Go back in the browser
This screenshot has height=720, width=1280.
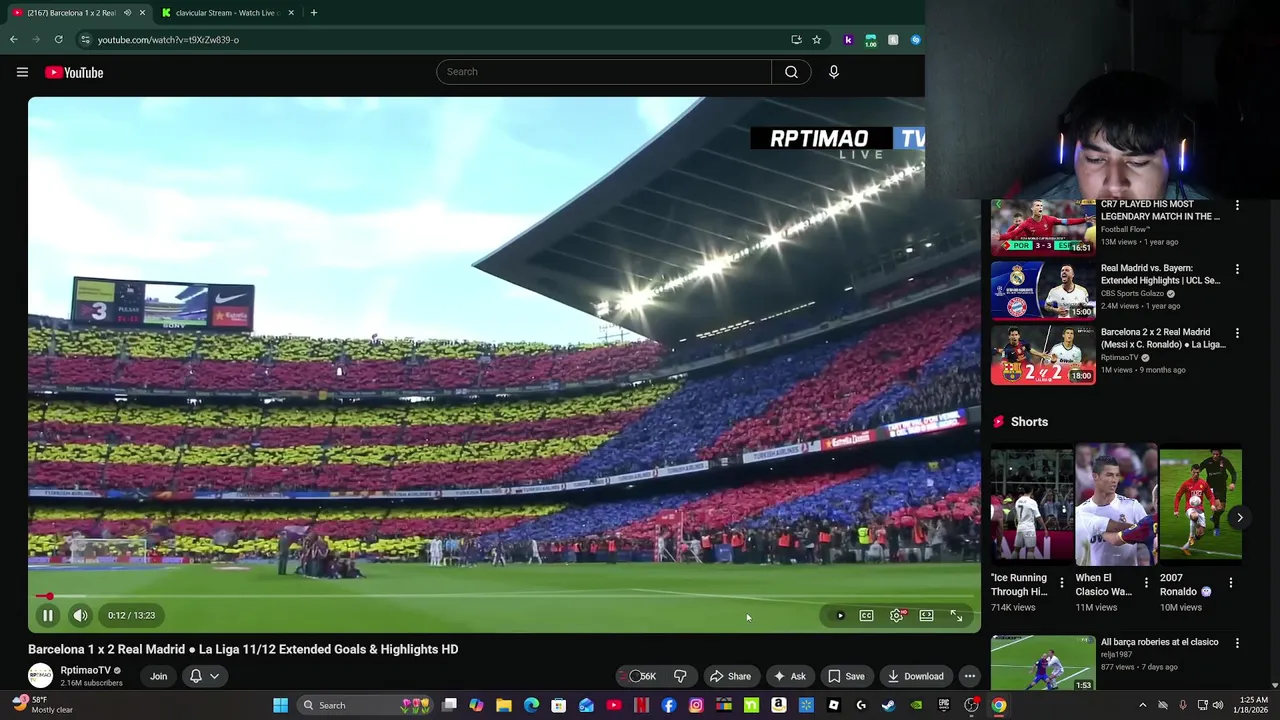(14, 40)
